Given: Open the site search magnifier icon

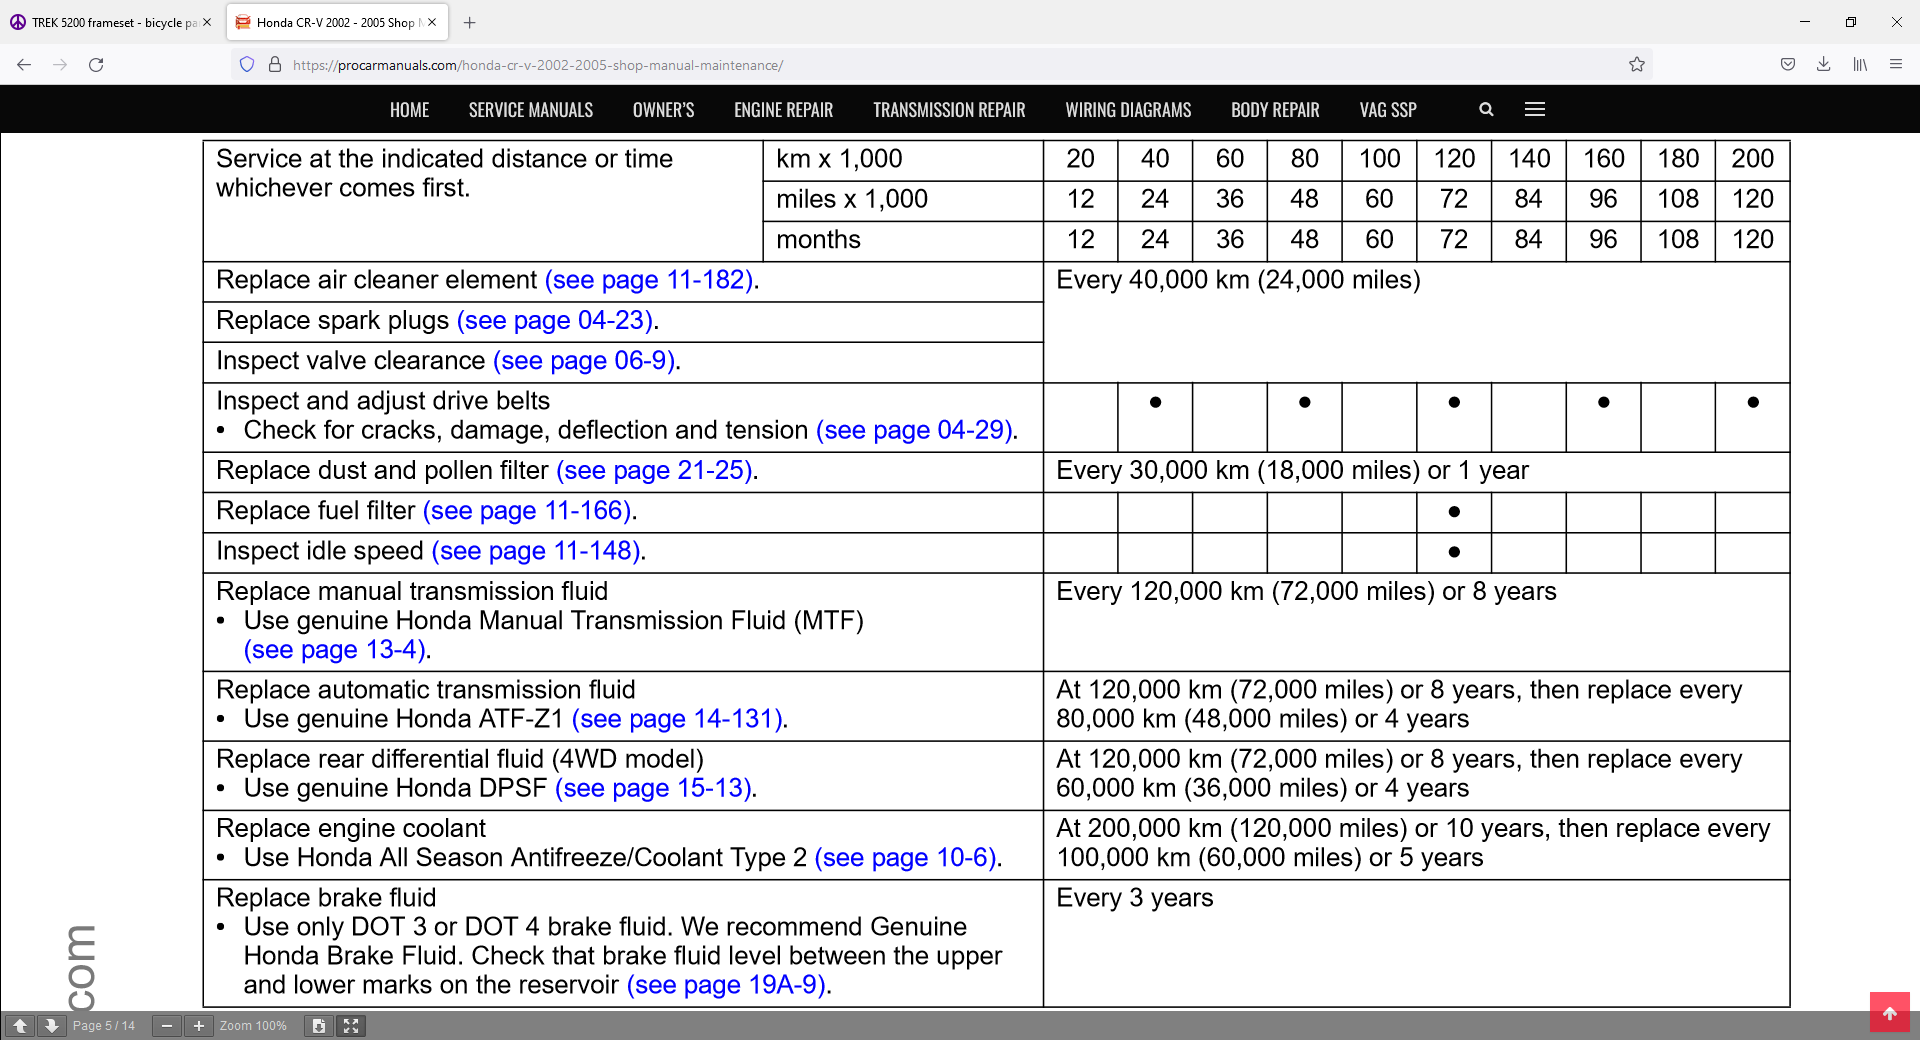Looking at the screenshot, I should click(x=1486, y=110).
